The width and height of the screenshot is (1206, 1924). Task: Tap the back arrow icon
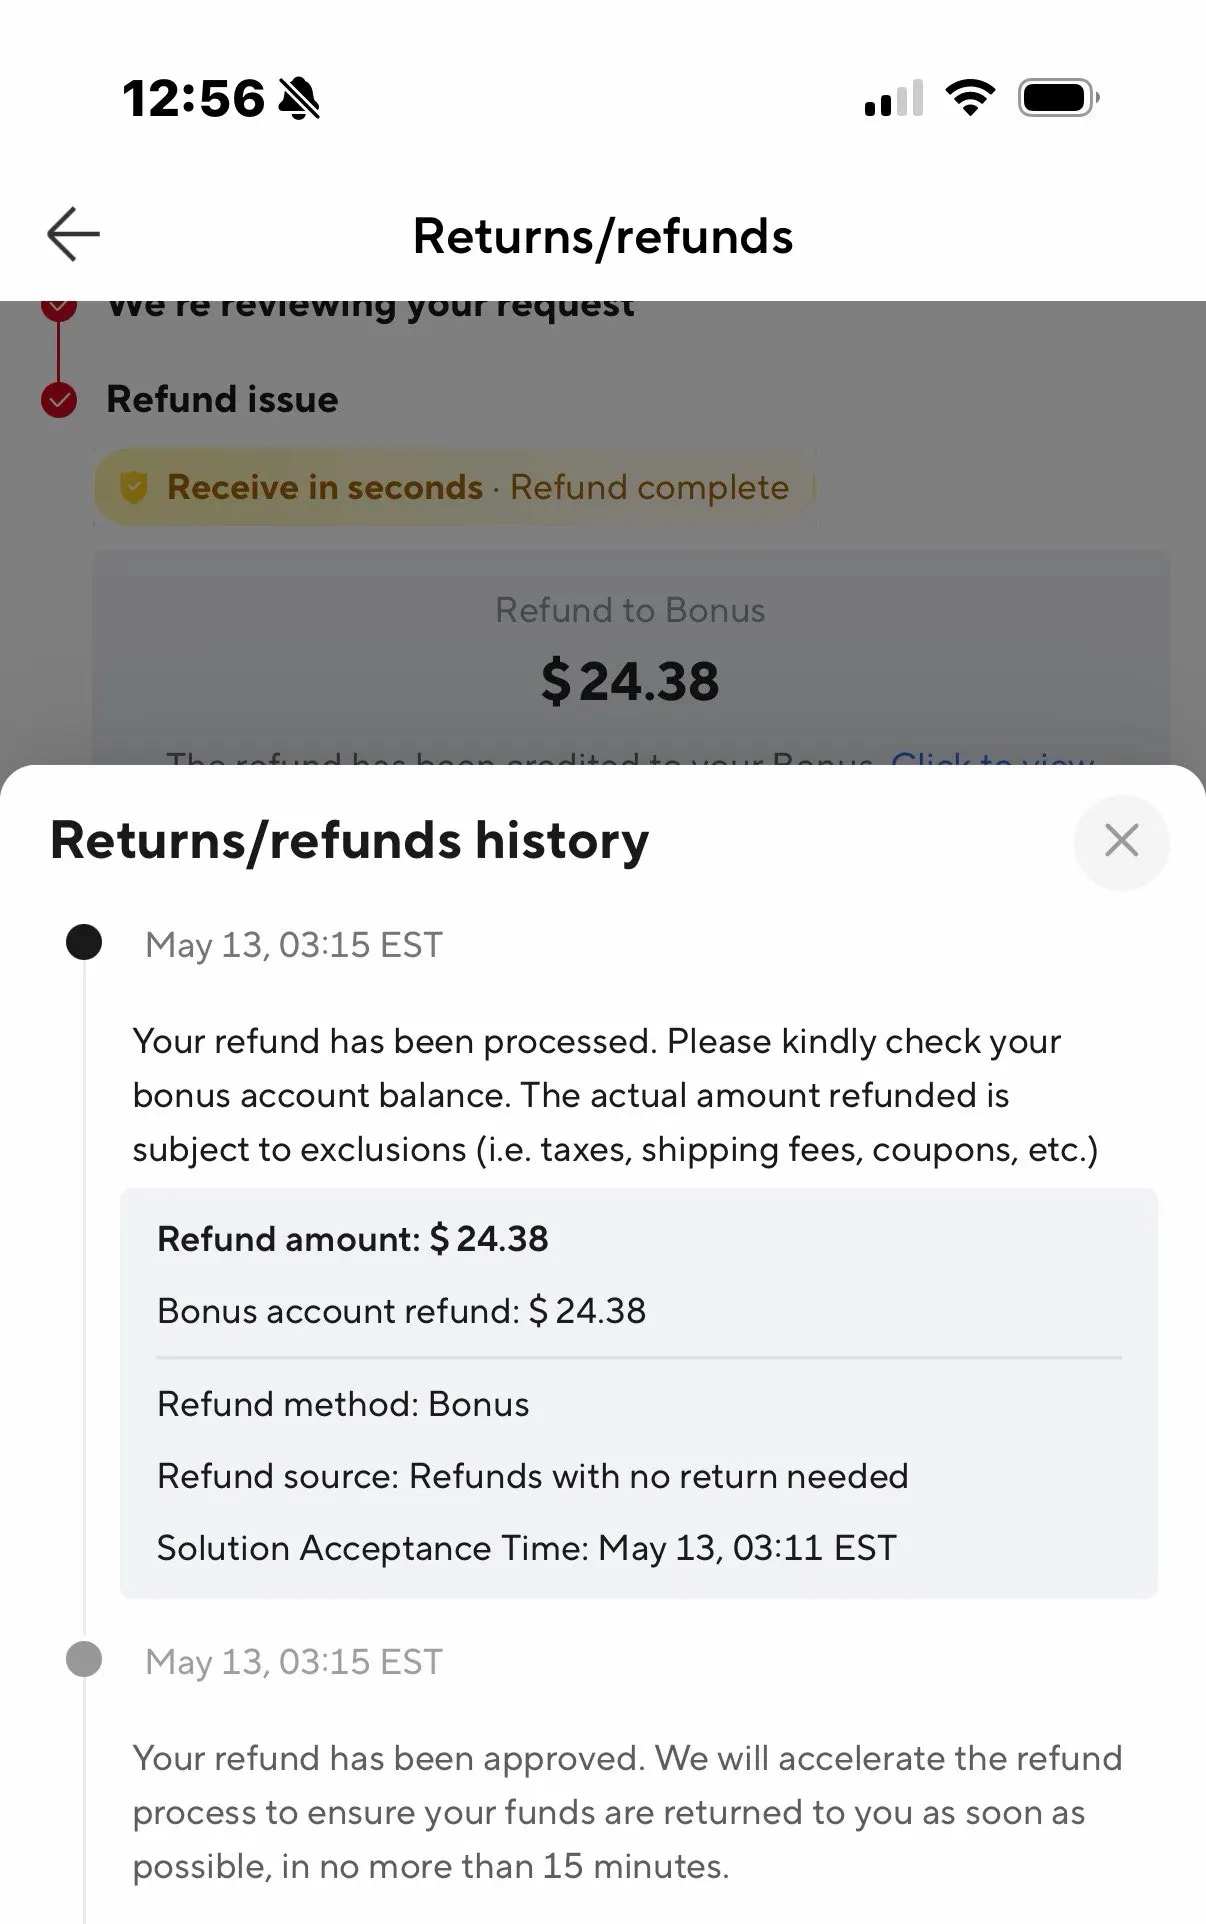[x=73, y=234]
